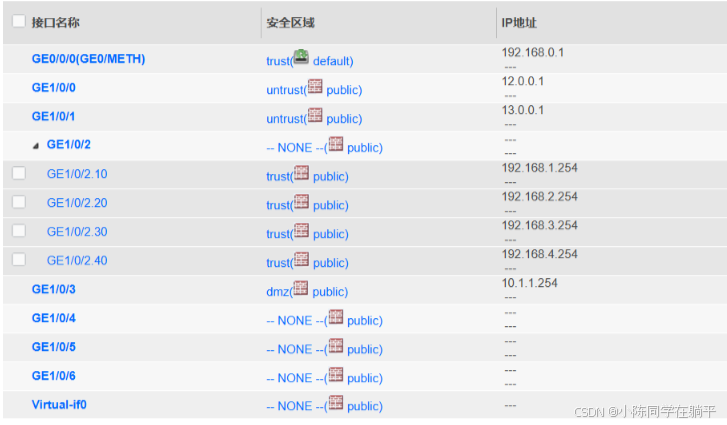Select IP address 12.0.0.1
This screenshot has height=425, width=727.
(523, 81)
